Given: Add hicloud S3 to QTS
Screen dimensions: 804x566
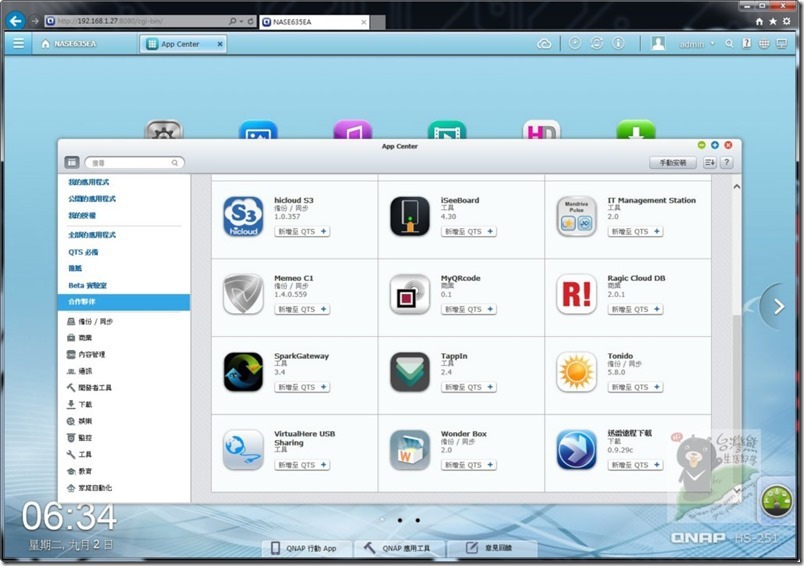Looking at the screenshot, I should coord(302,231).
